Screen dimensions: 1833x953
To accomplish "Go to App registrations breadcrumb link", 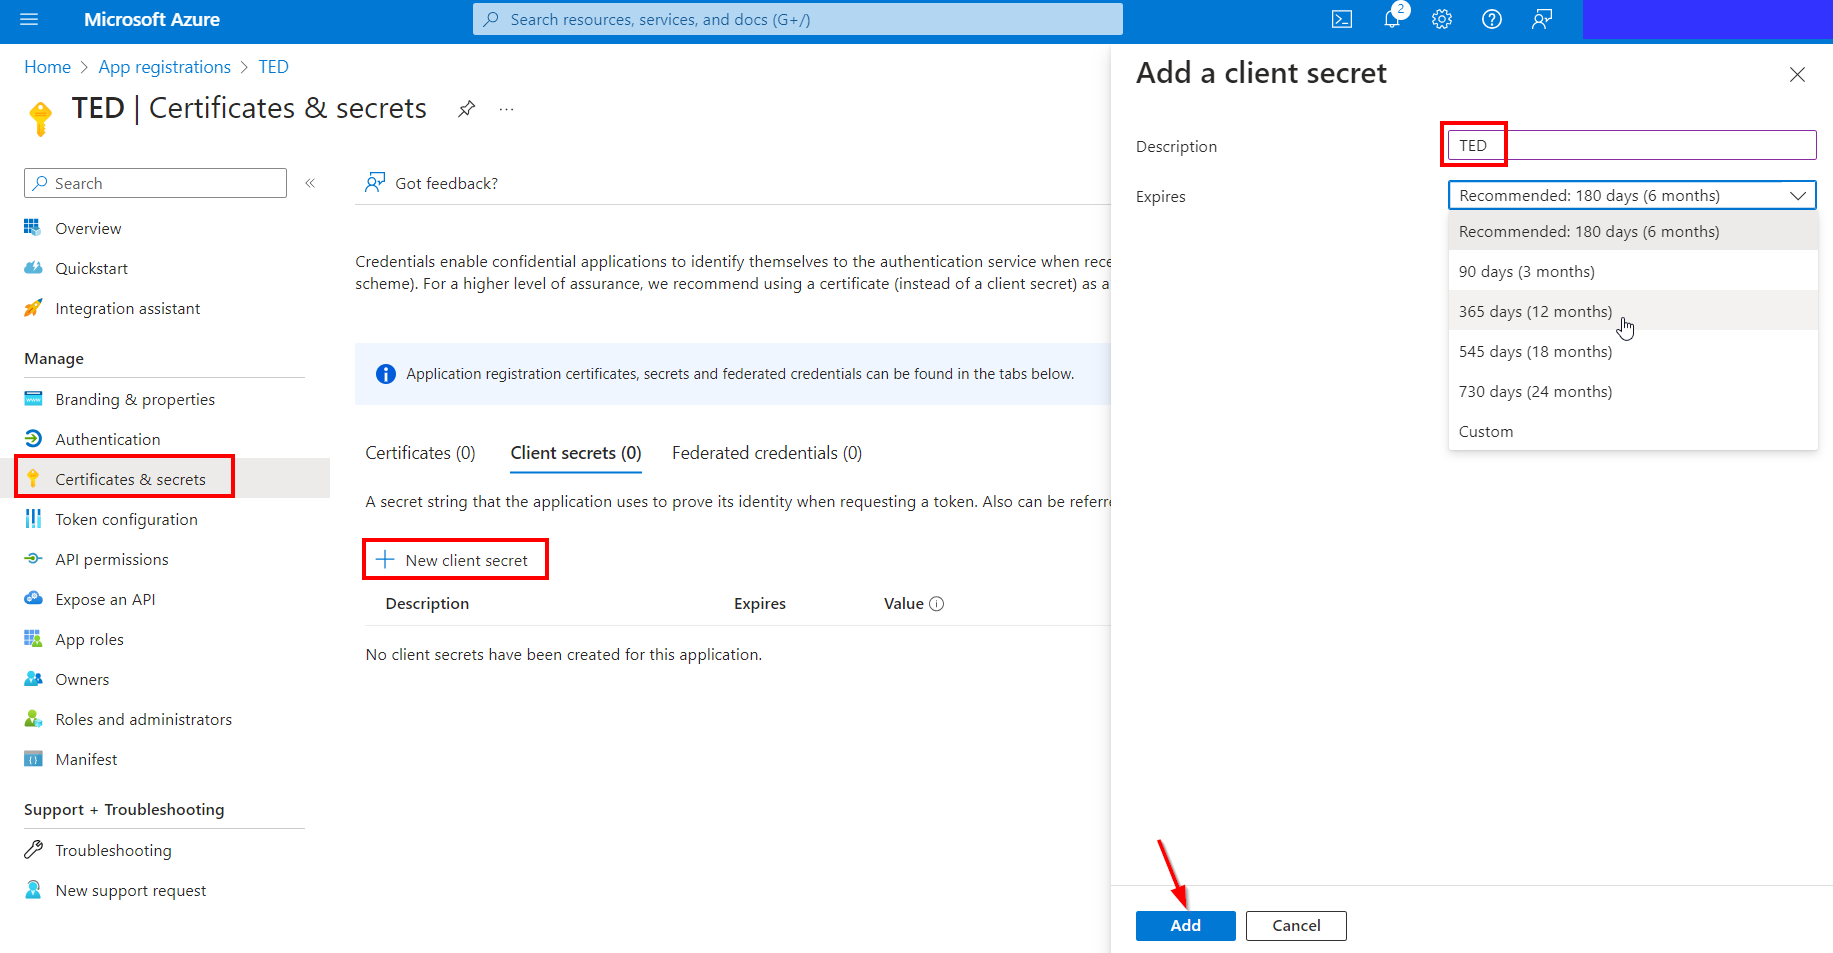I will 164,67.
